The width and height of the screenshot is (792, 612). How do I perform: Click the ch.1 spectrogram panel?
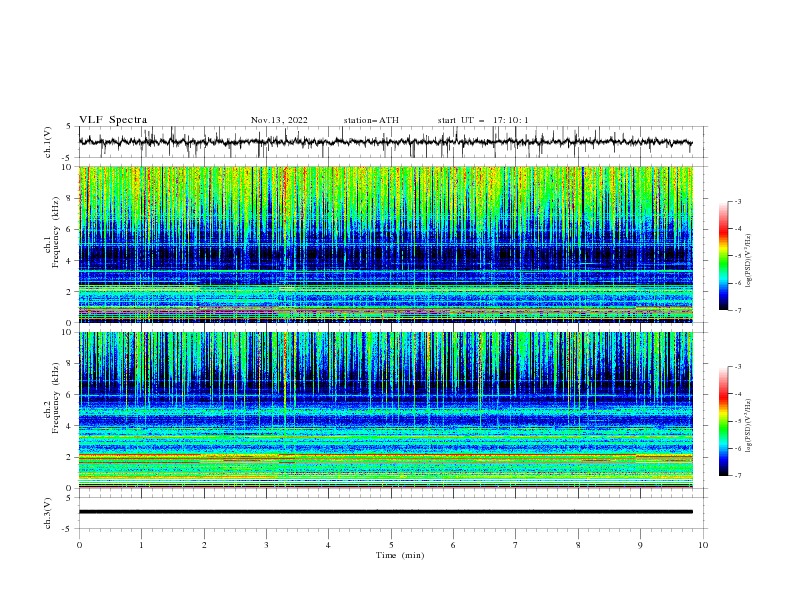[385, 244]
